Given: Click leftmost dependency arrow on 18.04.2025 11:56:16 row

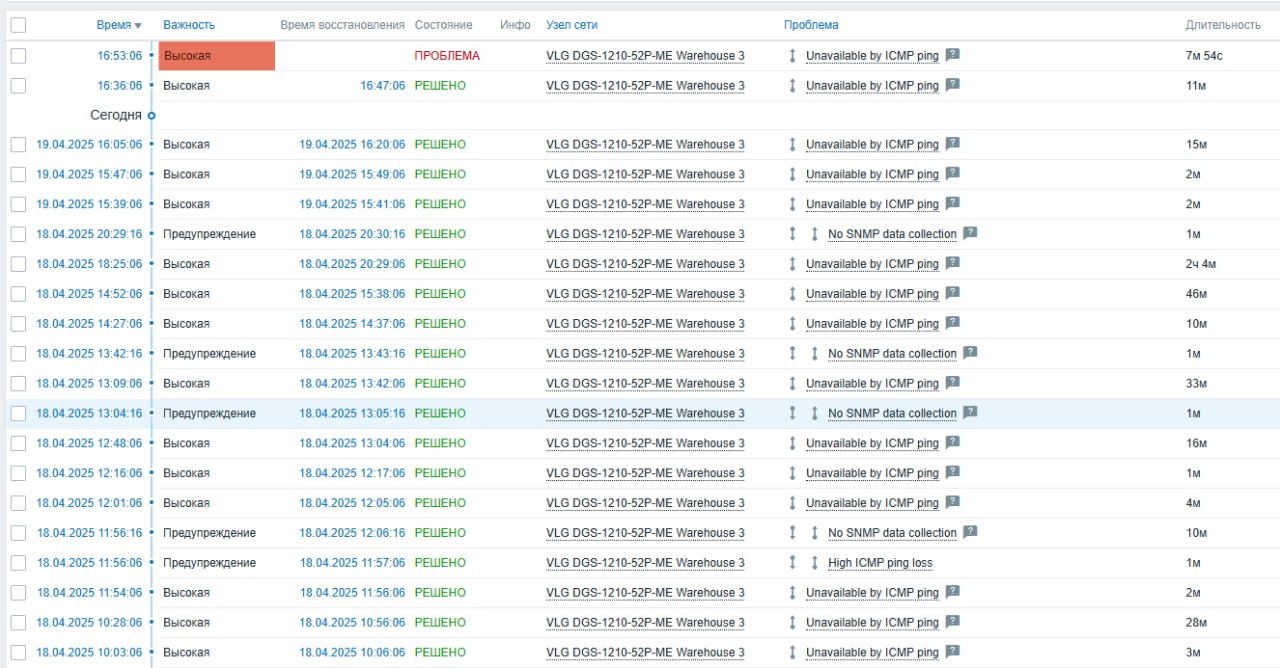Looking at the screenshot, I should click(x=792, y=533).
